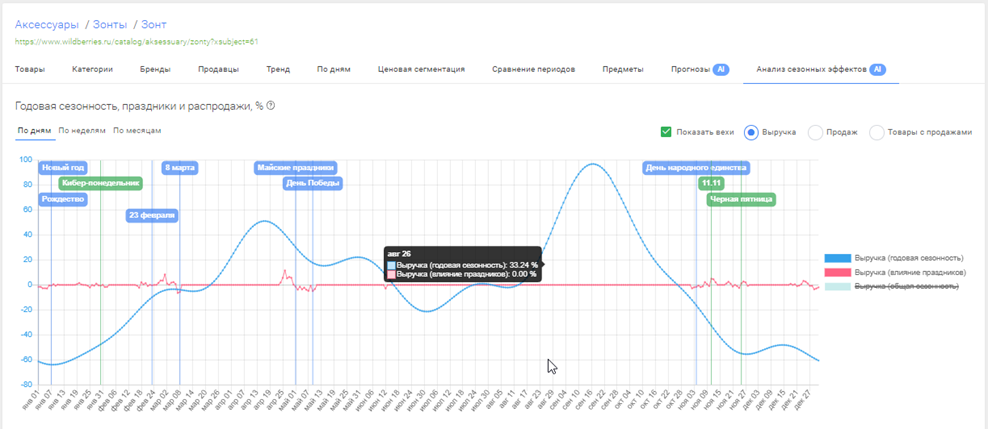Toggle red влияние праздников legend swatch
Image resolution: width=988 pixels, height=429 pixels.
[837, 272]
